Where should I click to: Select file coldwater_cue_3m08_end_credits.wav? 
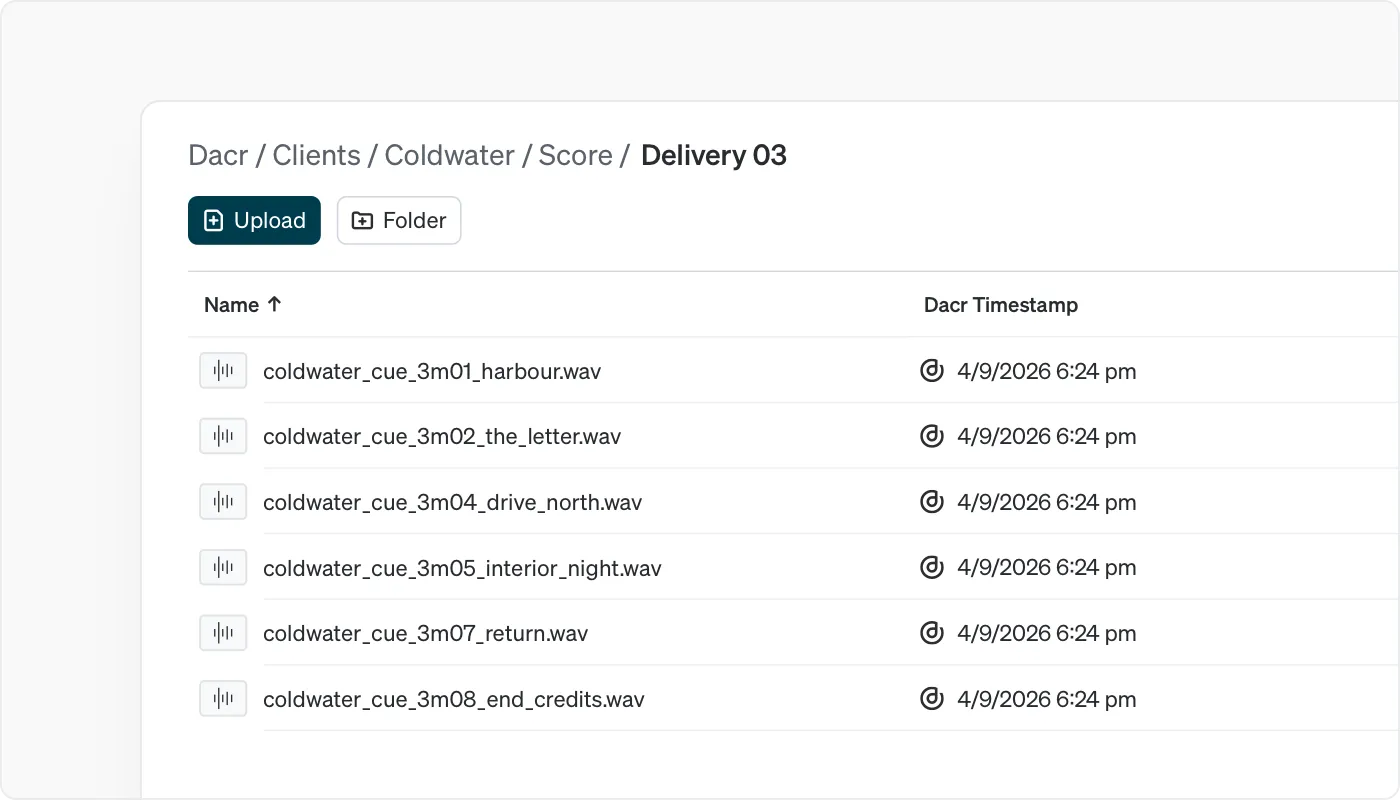(454, 700)
